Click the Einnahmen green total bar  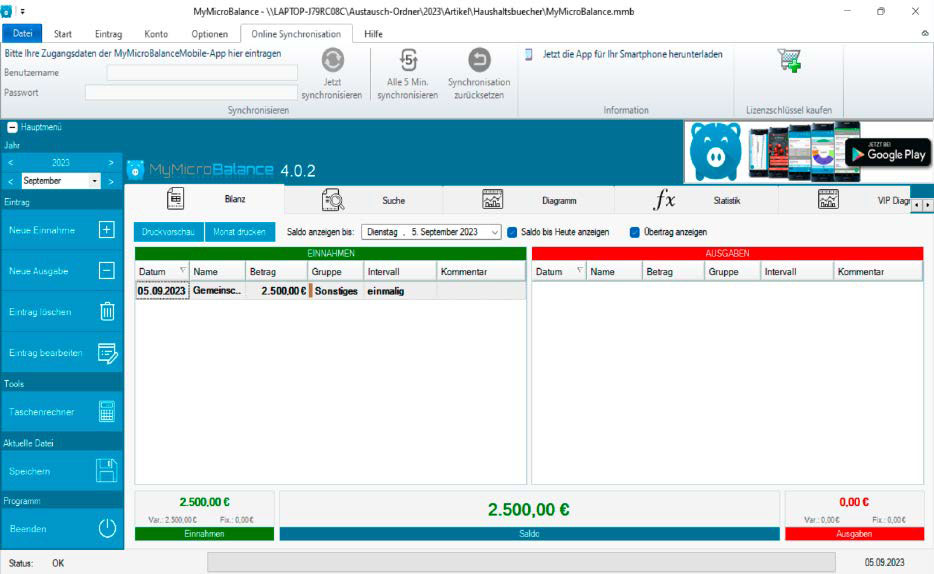pyautogui.click(x=204, y=534)
